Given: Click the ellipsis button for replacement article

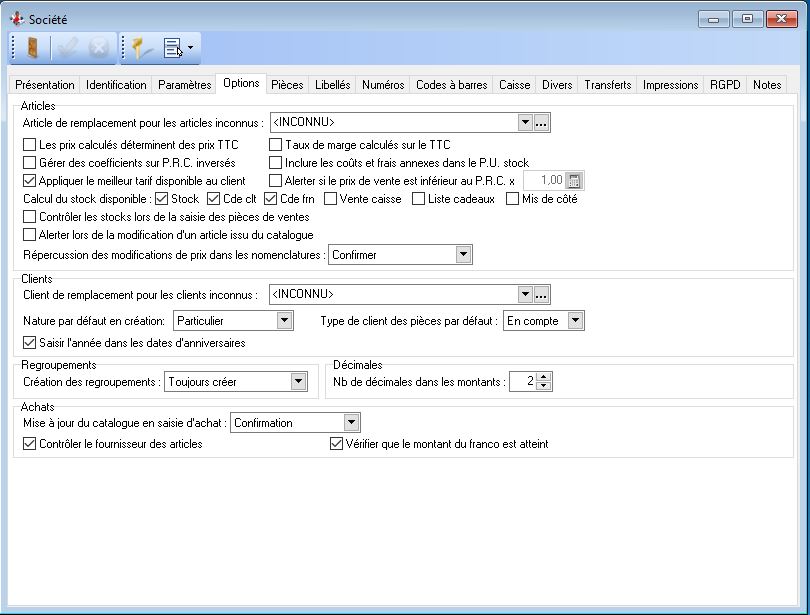Looking at the screenshot, I should pyautogui.click(x=542, y=123).
